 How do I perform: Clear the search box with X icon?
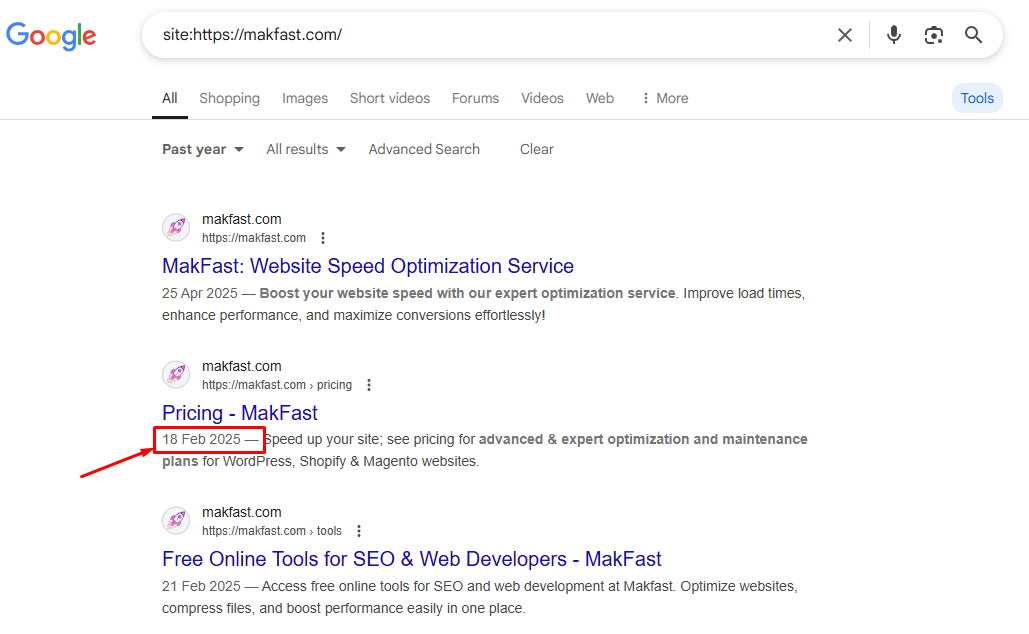[x=845, y=35]
